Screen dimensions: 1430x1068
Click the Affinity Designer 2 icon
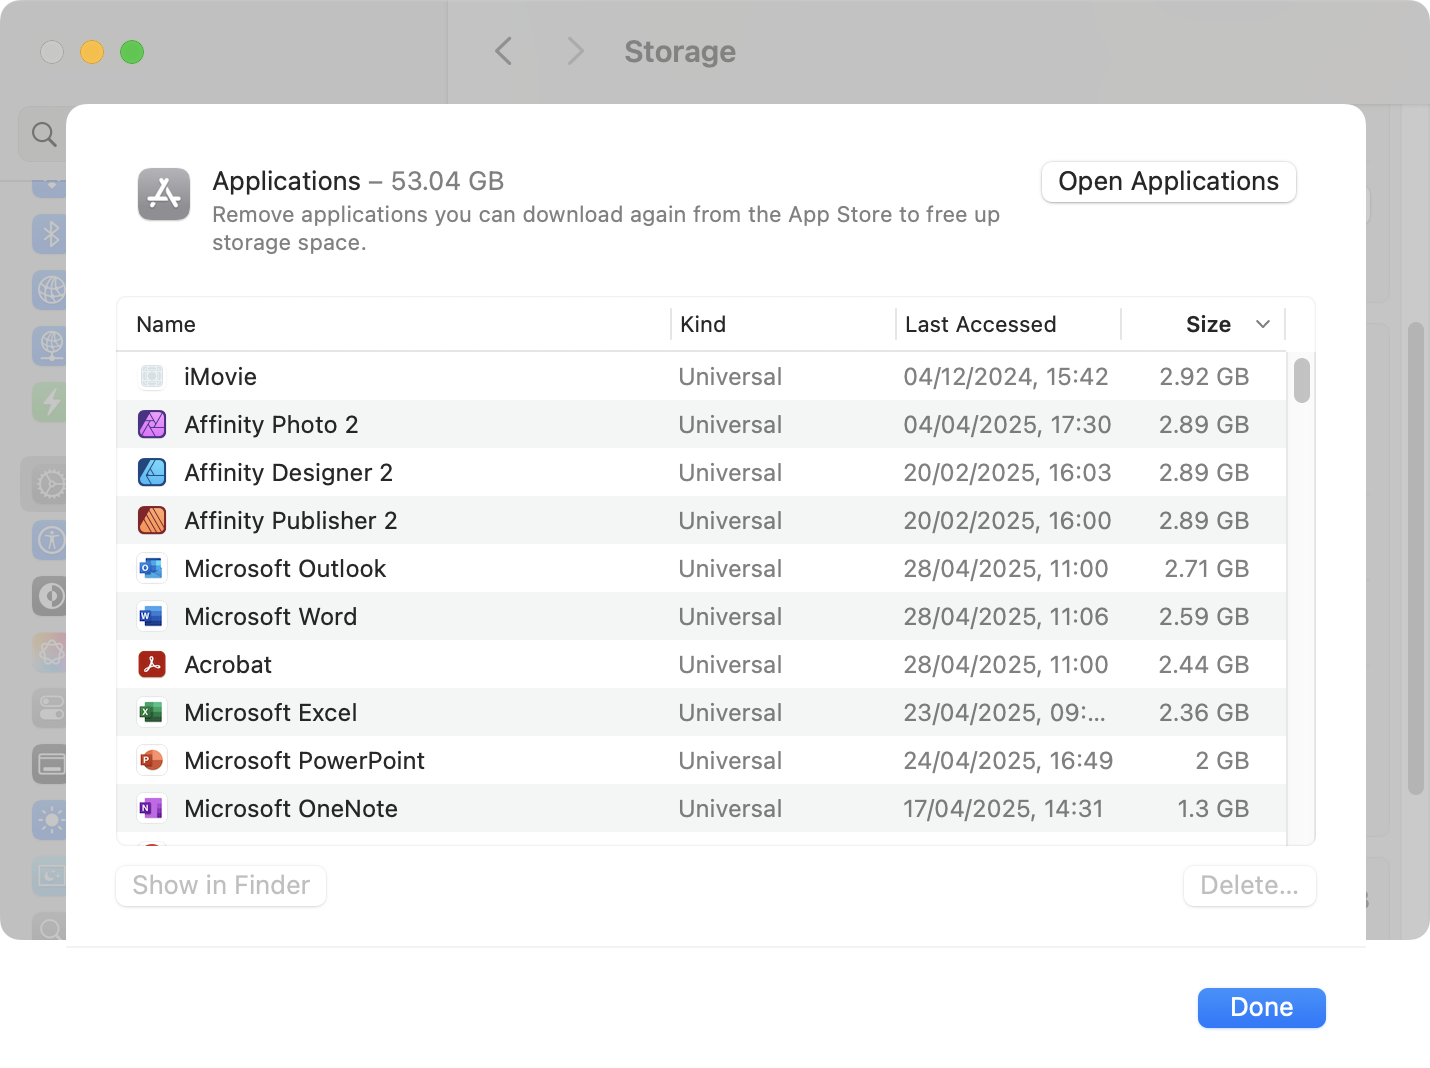point(152,472)
